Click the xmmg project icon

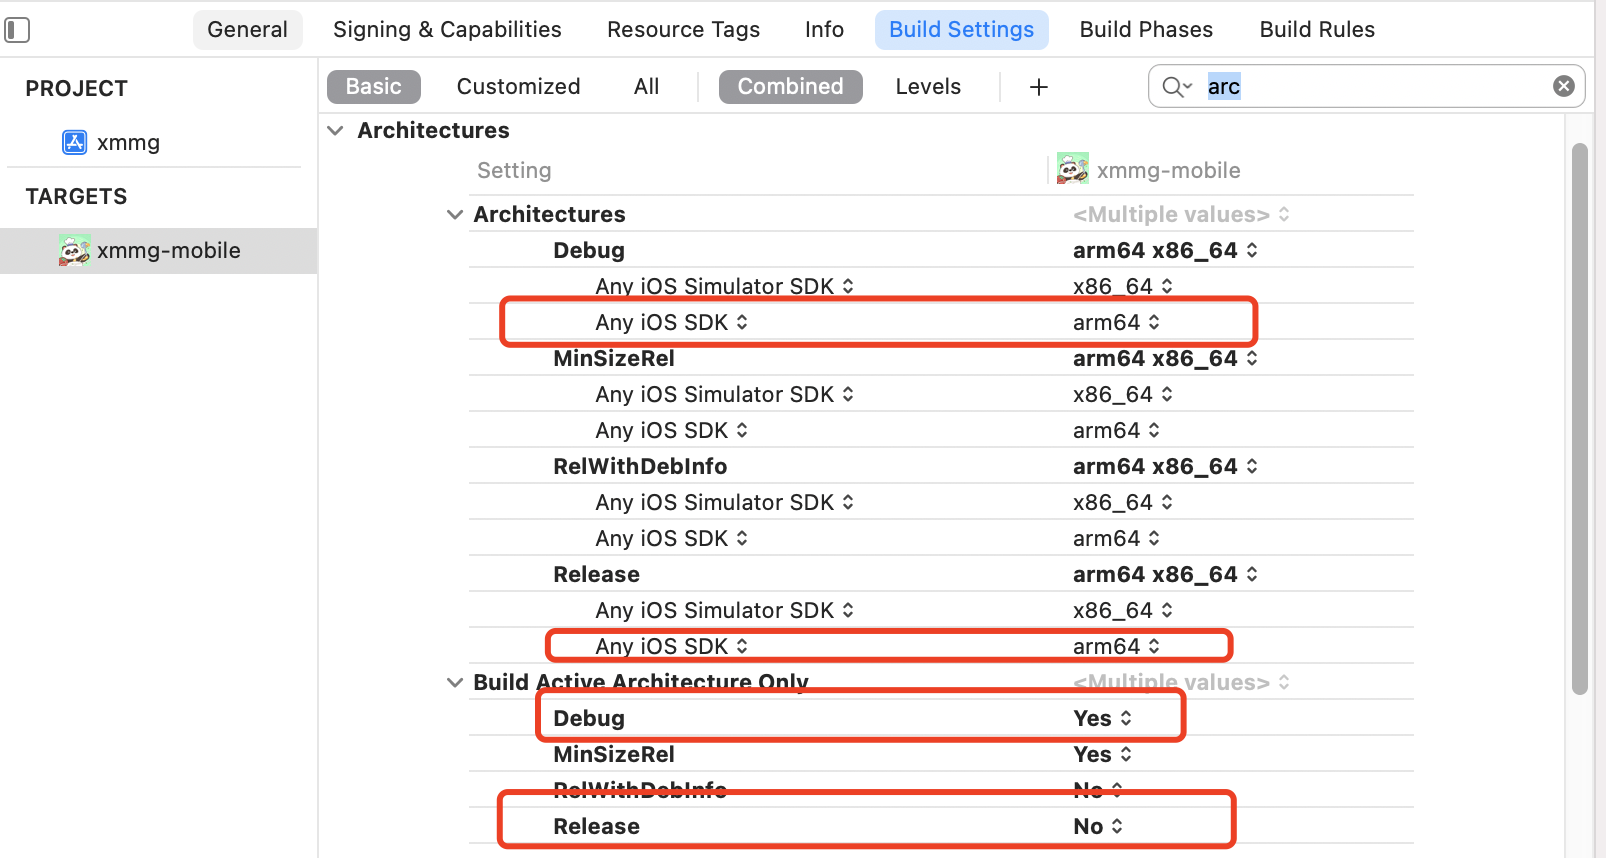[75, 142]
